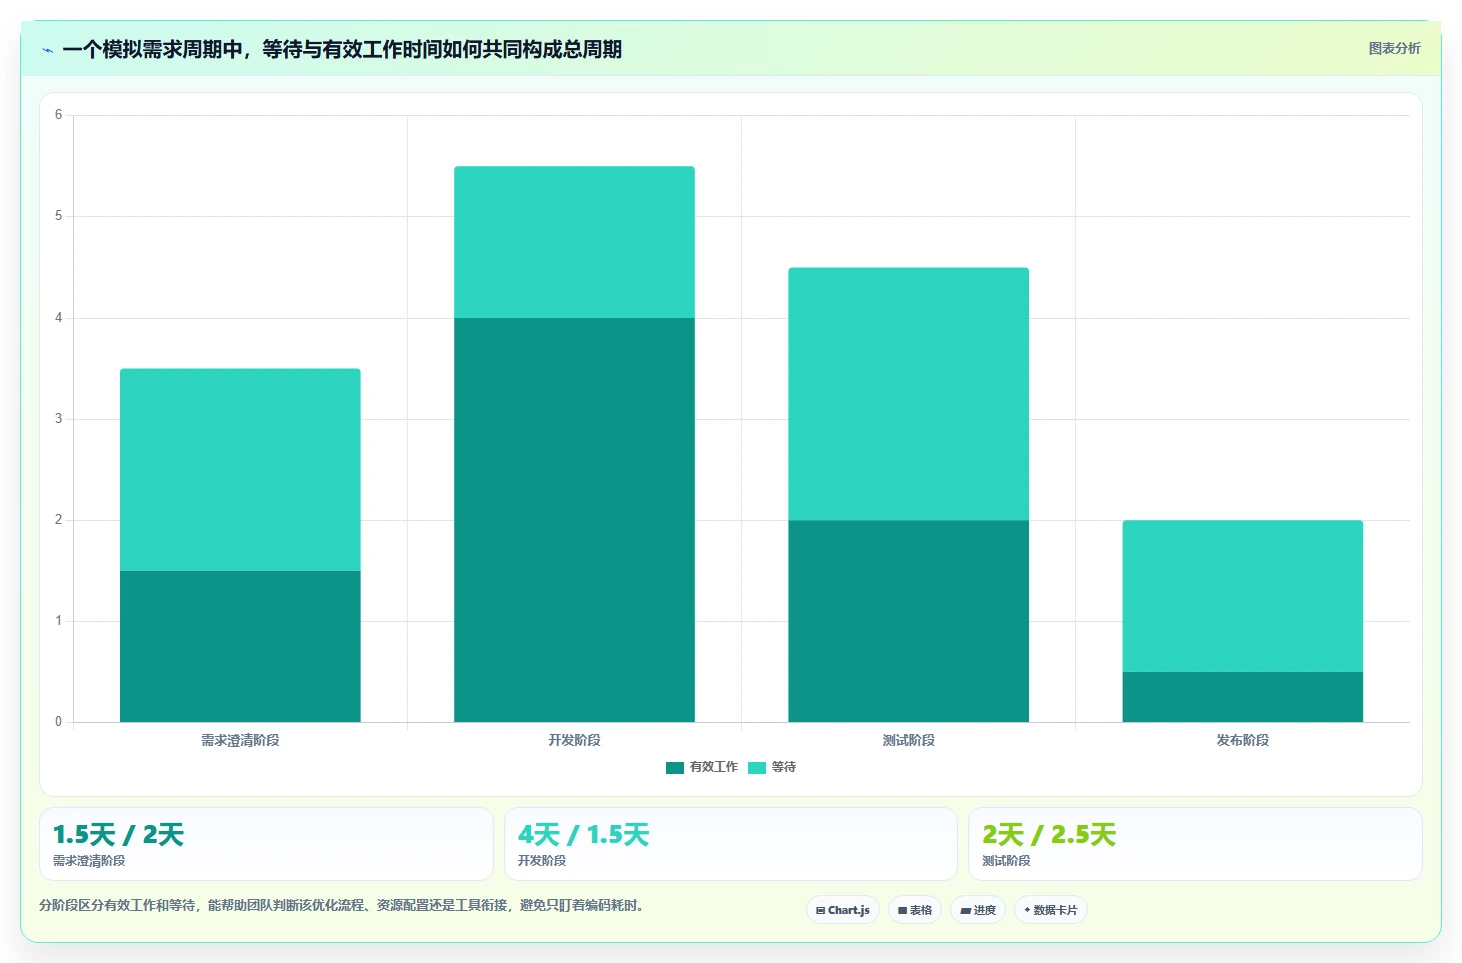Click the 1.5天 / 2天 data card value
The image size is (1462, 963).
click(x=118, y=835)
